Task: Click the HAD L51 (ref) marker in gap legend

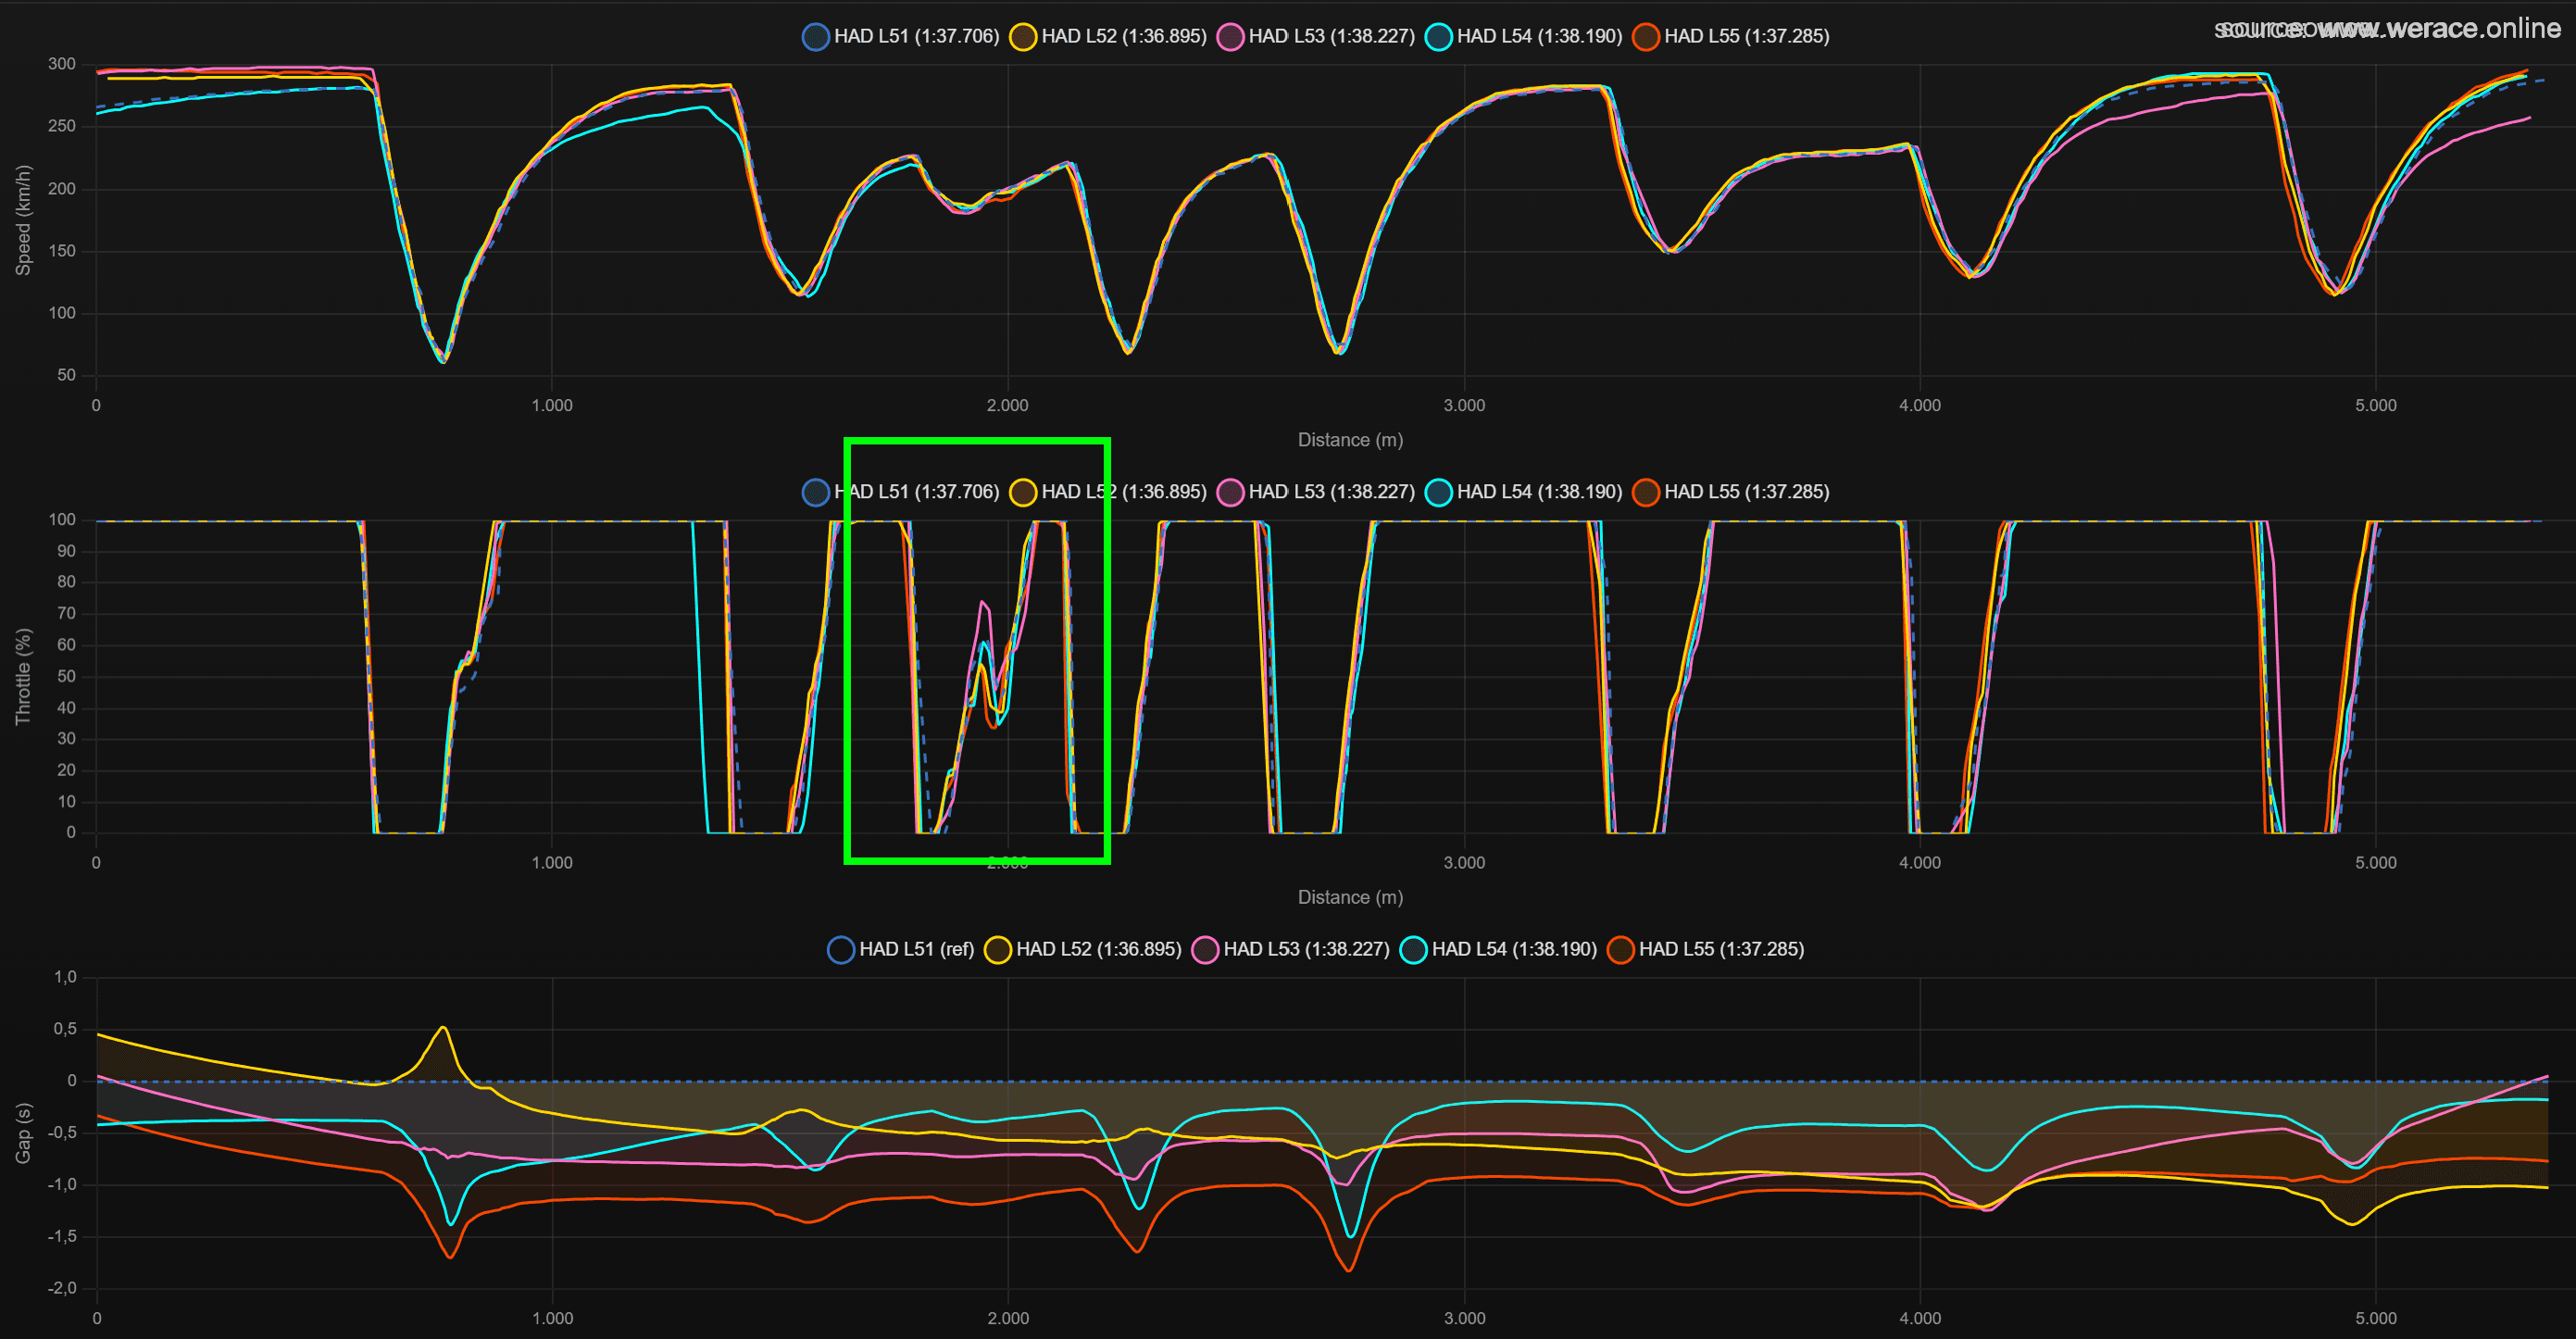Action: [840, 950]
